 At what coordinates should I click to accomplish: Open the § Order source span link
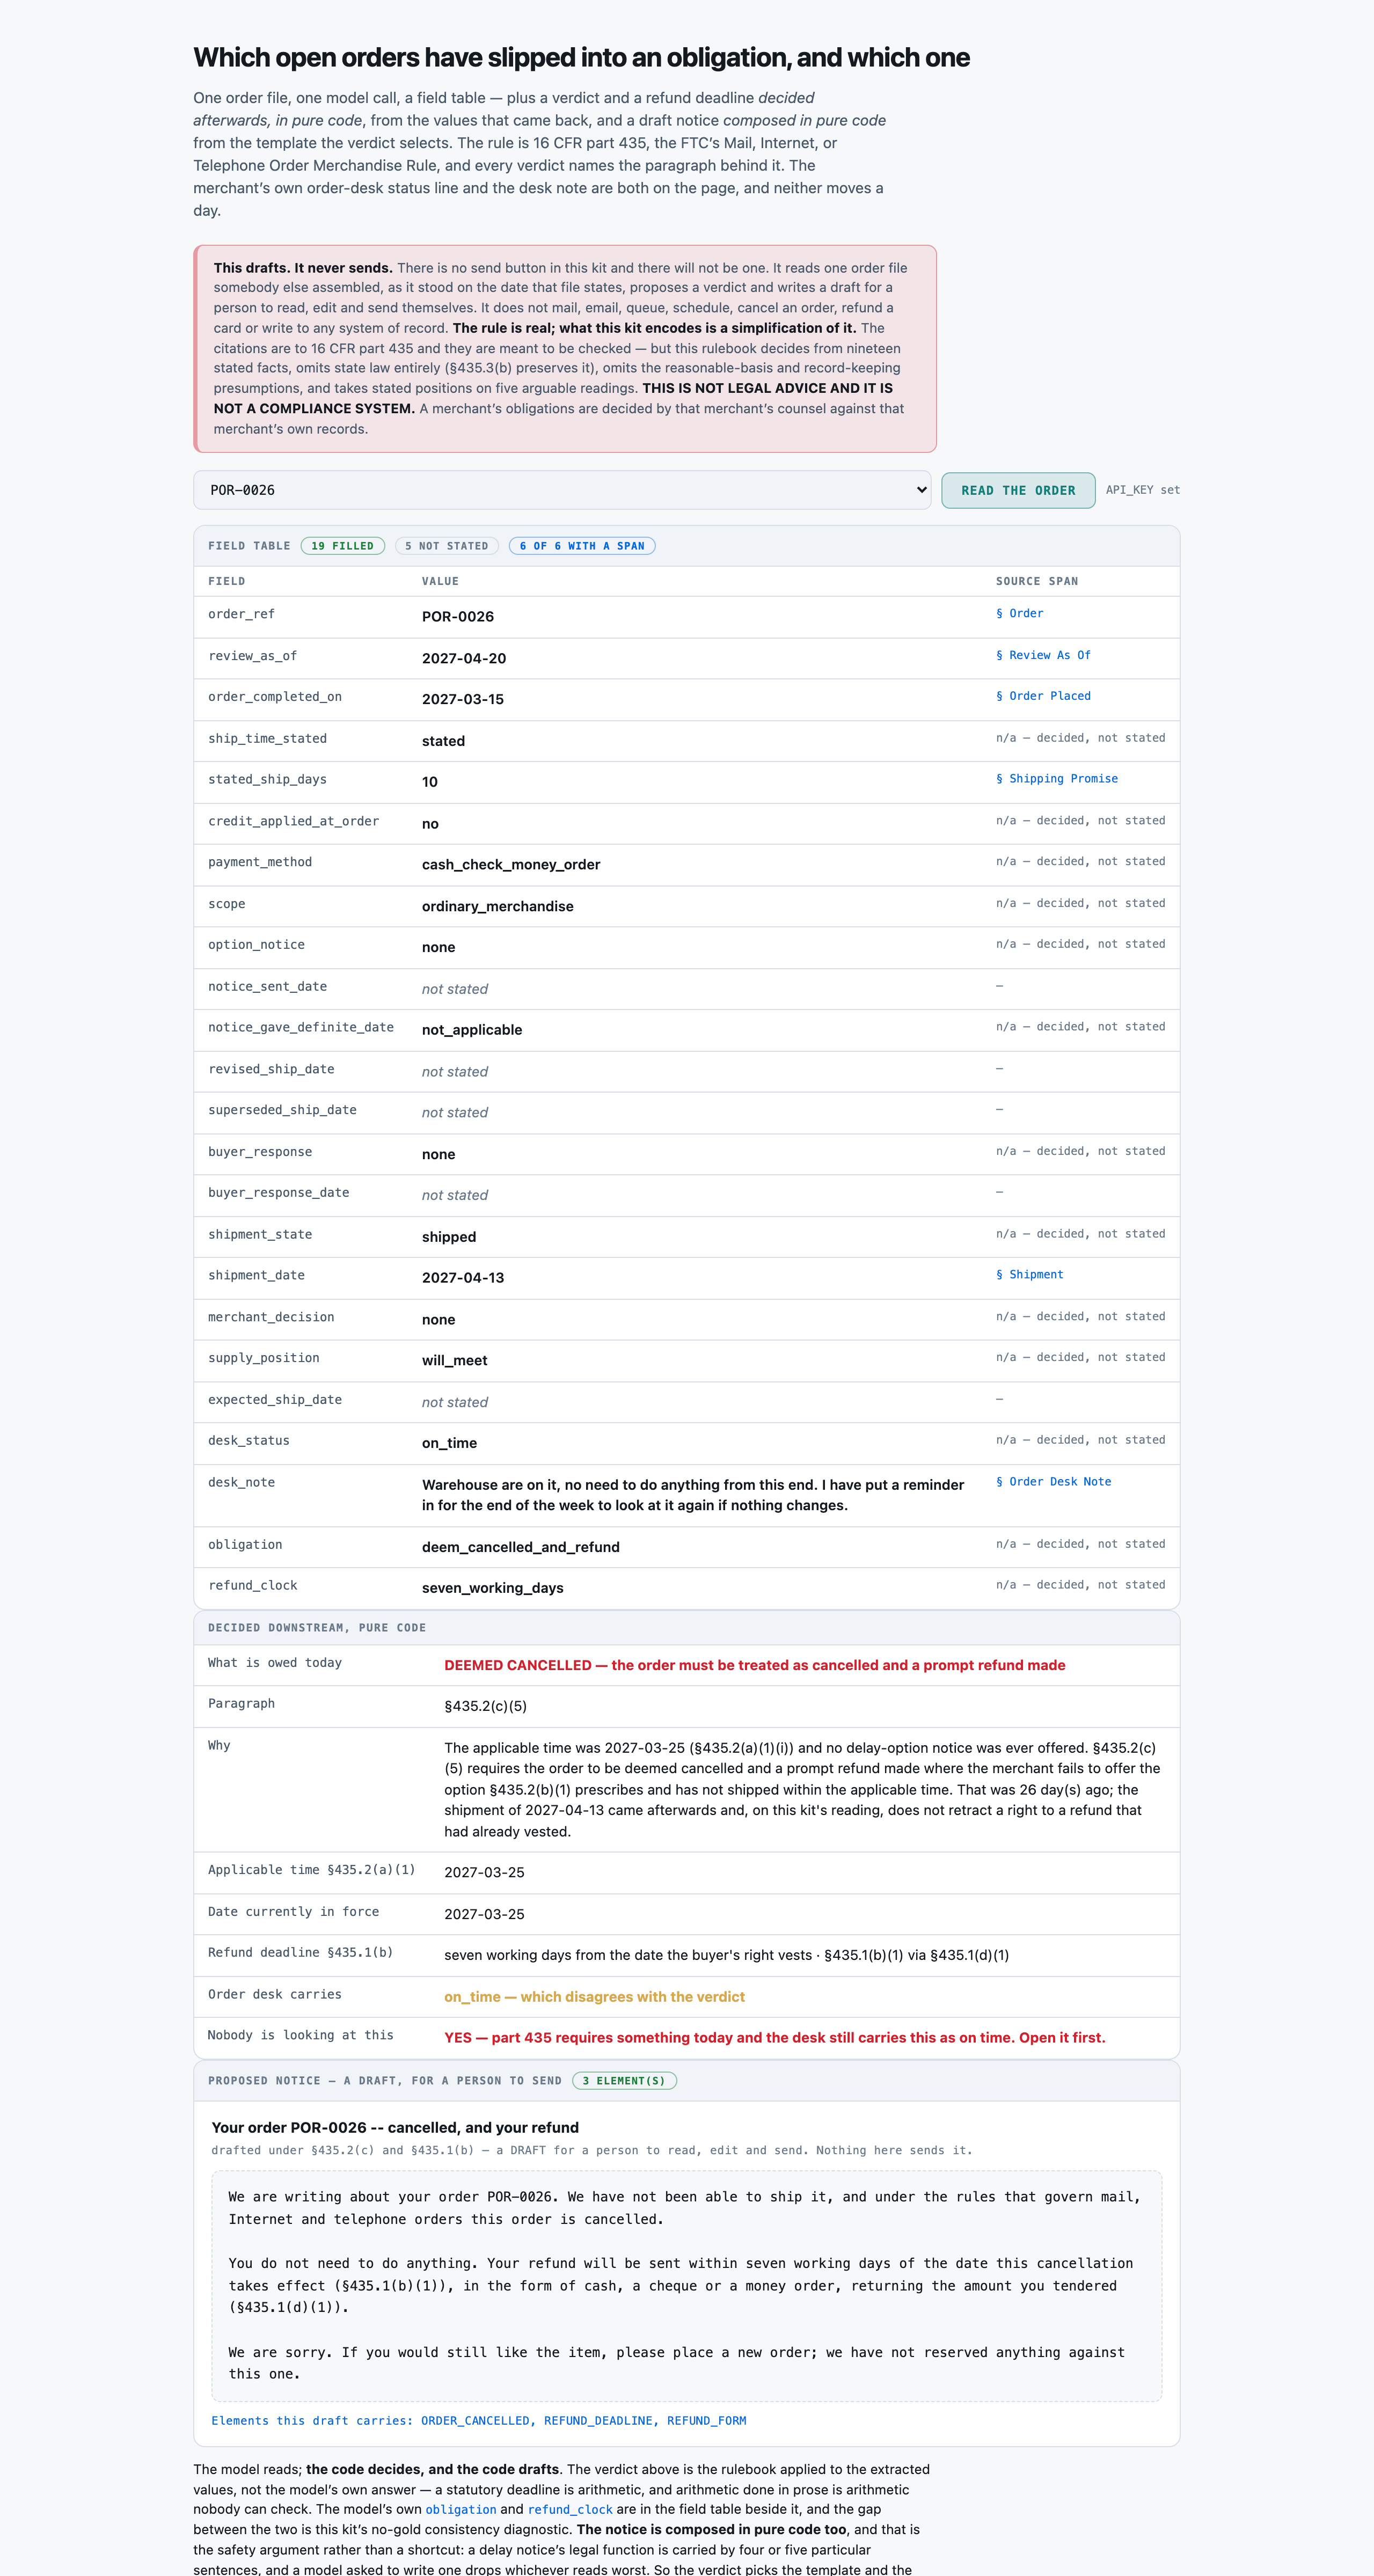[x=1019, y=613]
